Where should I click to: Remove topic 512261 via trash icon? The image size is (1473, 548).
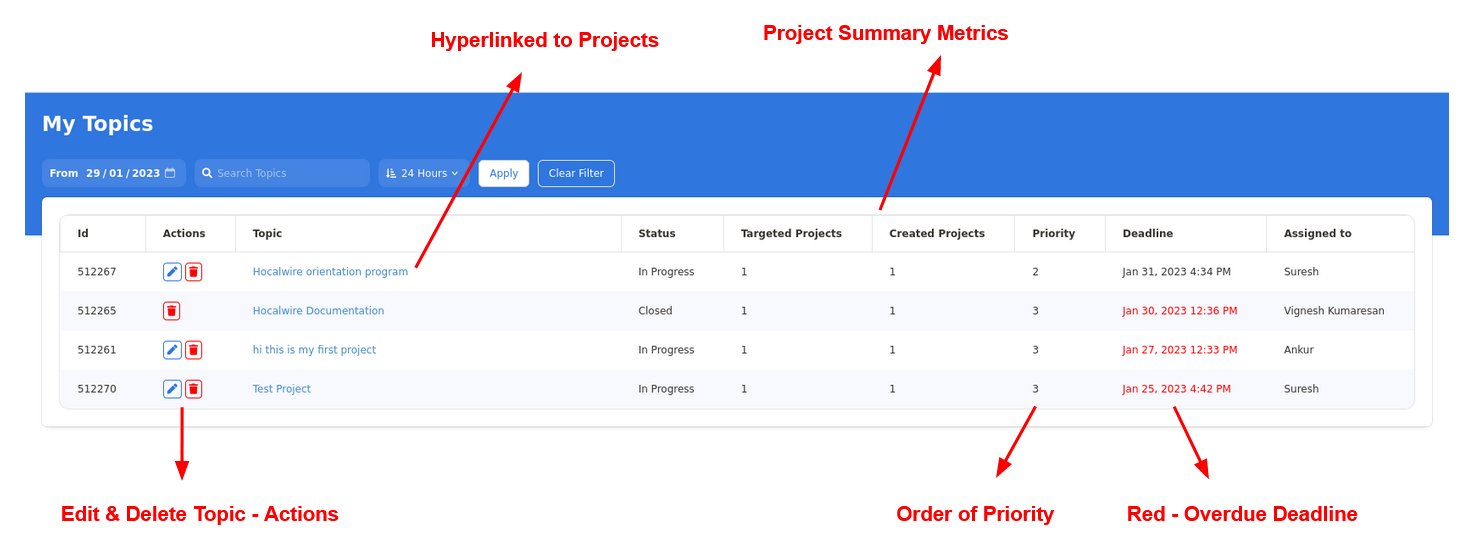[x=194, y=350]
